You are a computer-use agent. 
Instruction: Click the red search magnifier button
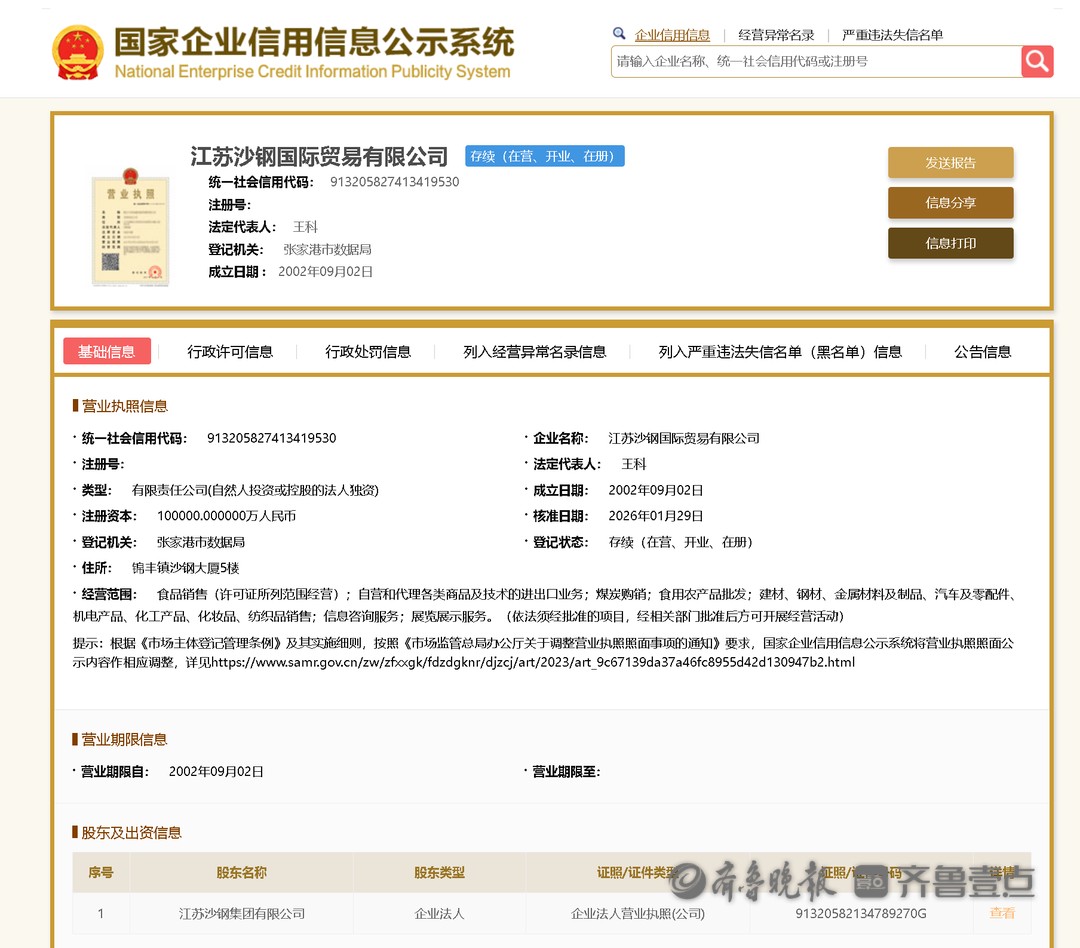coord(1037,61)
